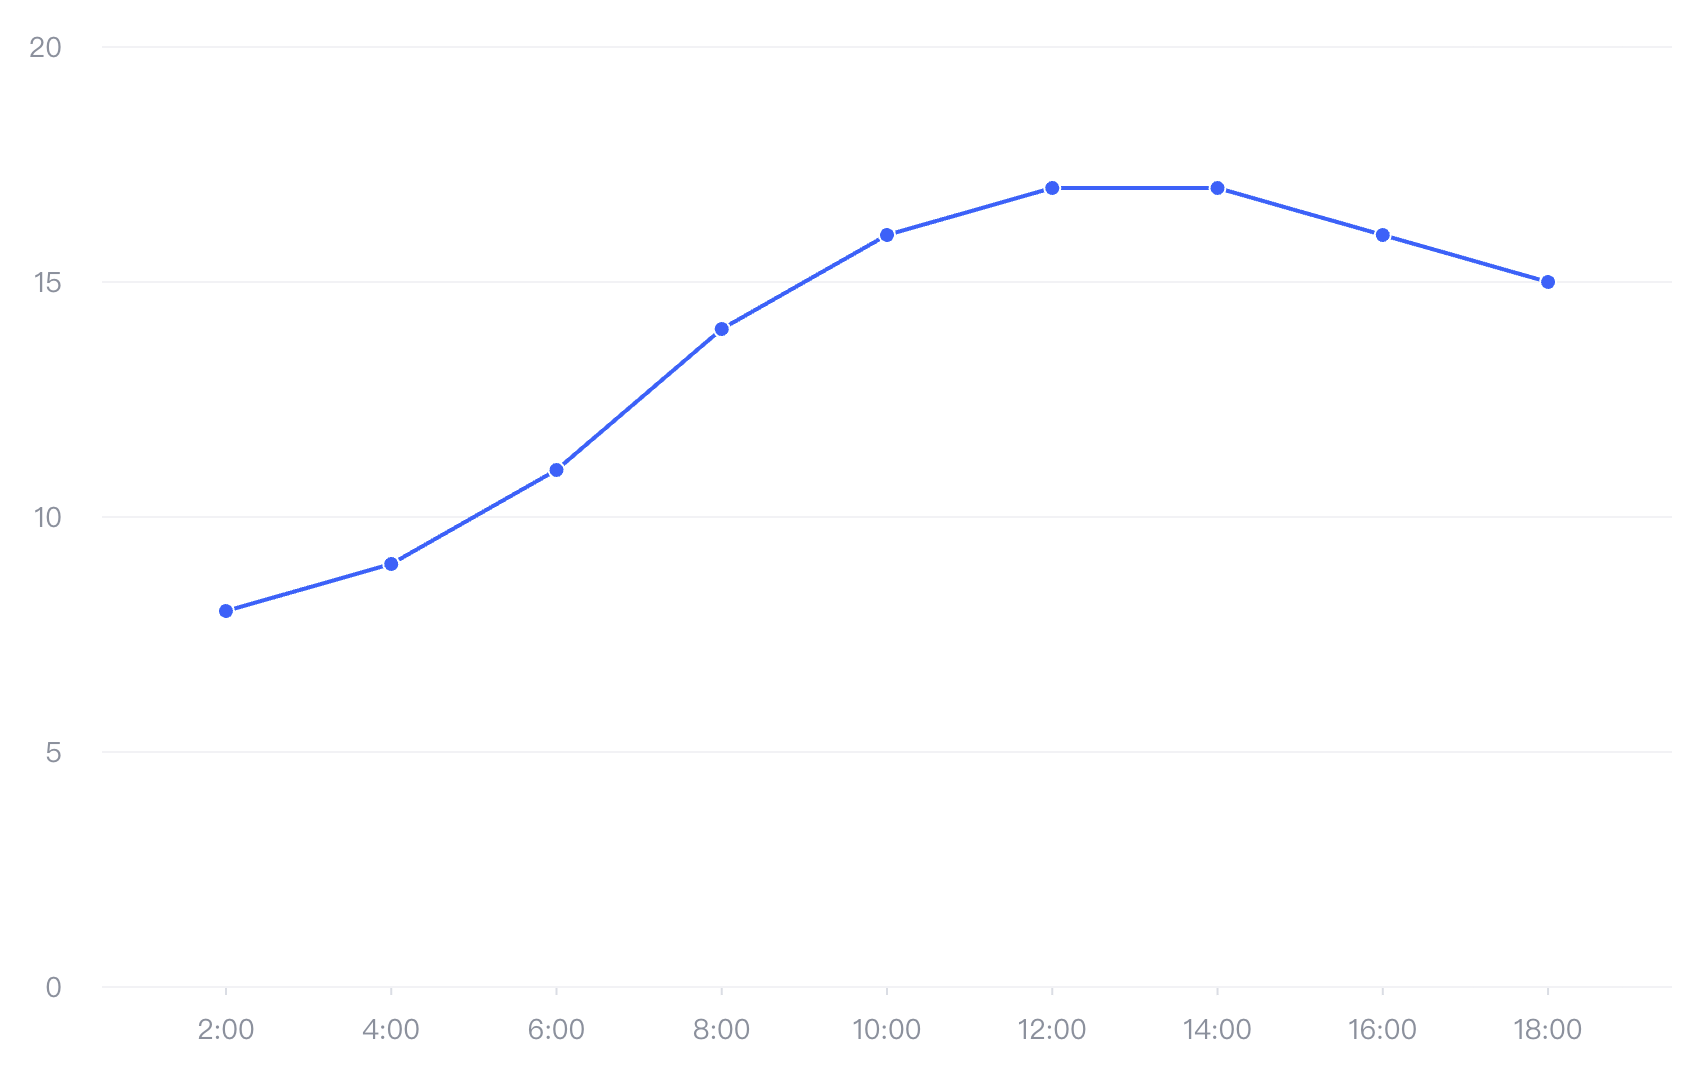Select the data point at 8:00
The height and width of the screenshot is (1084, 1698).
722,329
